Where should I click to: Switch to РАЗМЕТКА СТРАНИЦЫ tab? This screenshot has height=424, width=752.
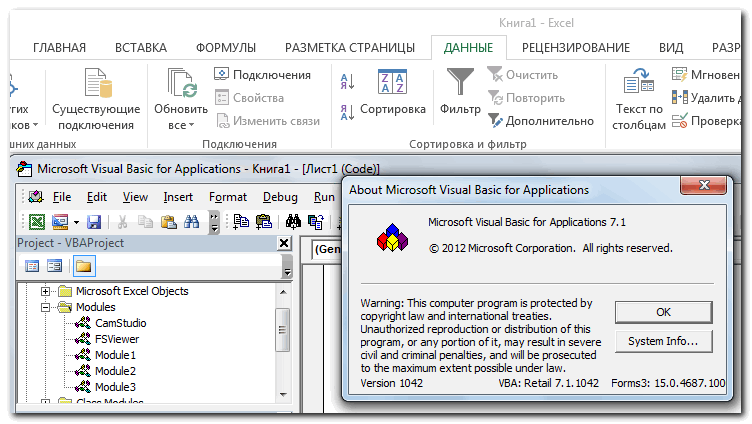tap(350, 48)
